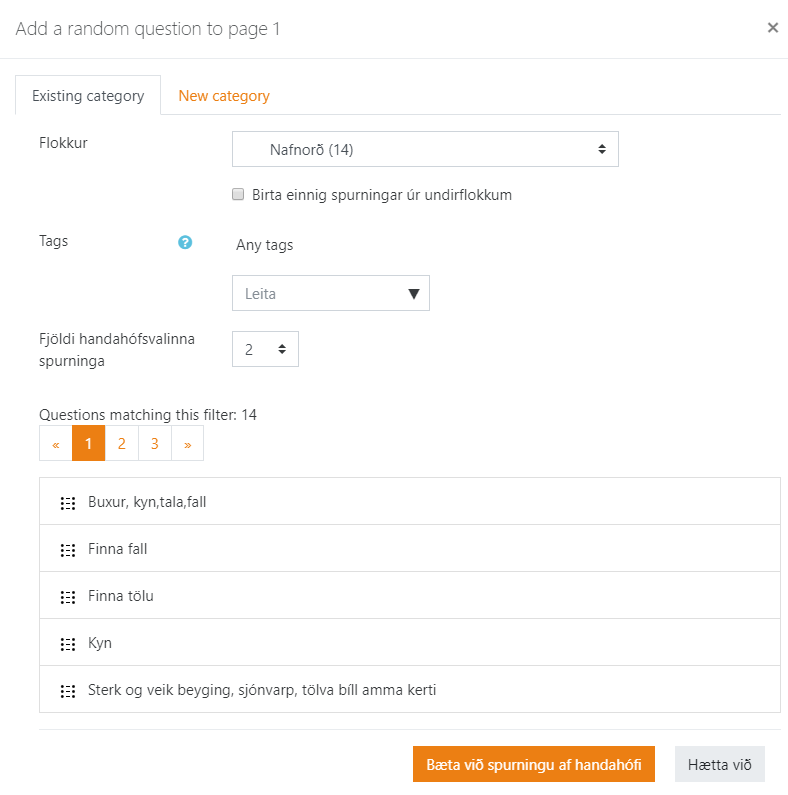Screen dimensions: 788x795
Task: Click list icon beside 'Buxur, kyn,tala,fall'
Action: (x=68, y=502)
